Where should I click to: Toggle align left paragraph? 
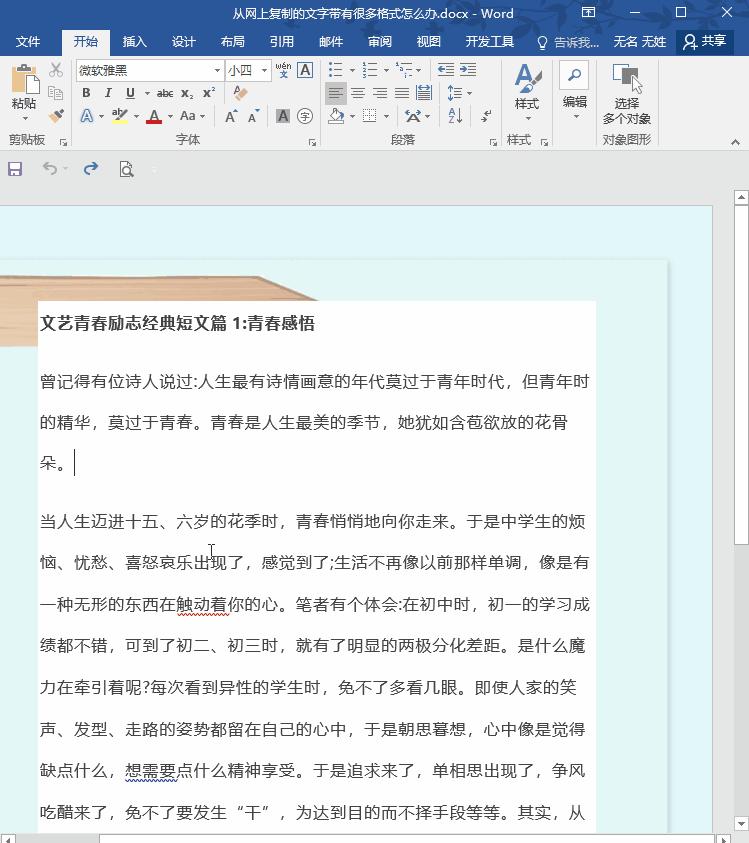tap(336, 94)
